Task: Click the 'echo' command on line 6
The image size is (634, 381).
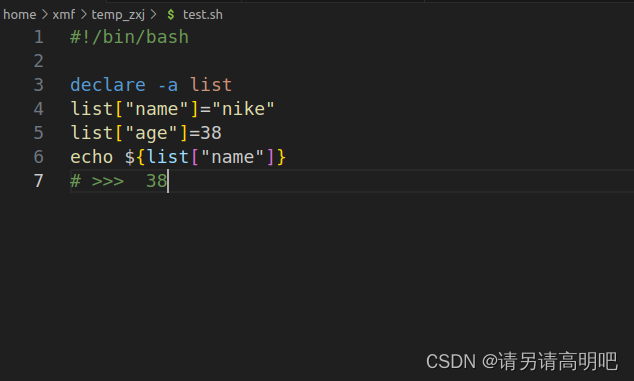Action: pyautogui.click(x=92, y=157)
